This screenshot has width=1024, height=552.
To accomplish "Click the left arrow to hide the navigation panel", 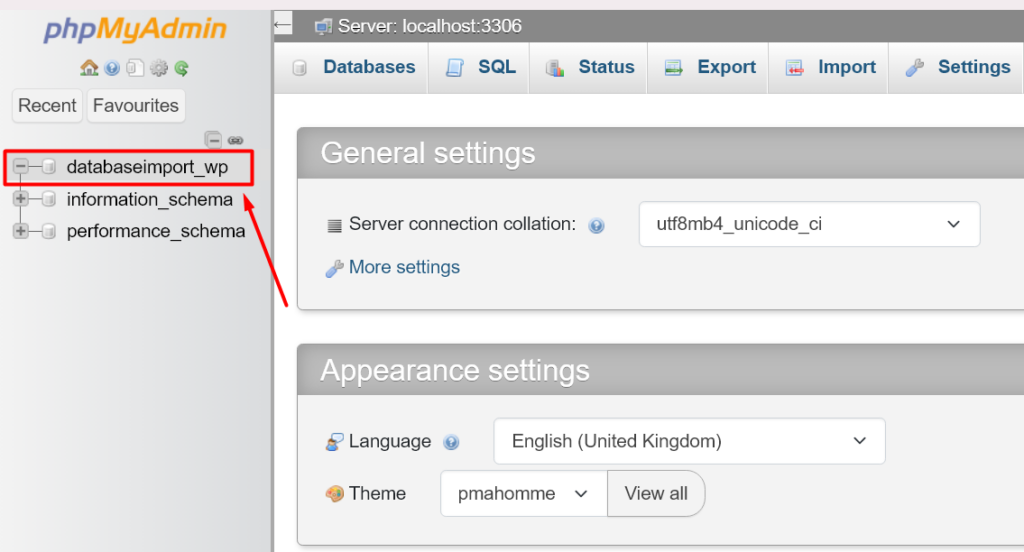I will tap(283, 25).
